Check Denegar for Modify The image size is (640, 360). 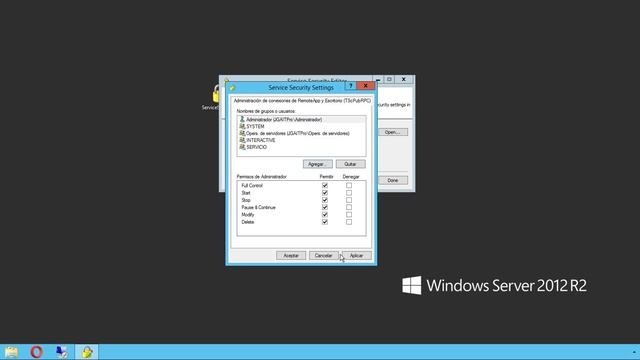pos(349,215)
